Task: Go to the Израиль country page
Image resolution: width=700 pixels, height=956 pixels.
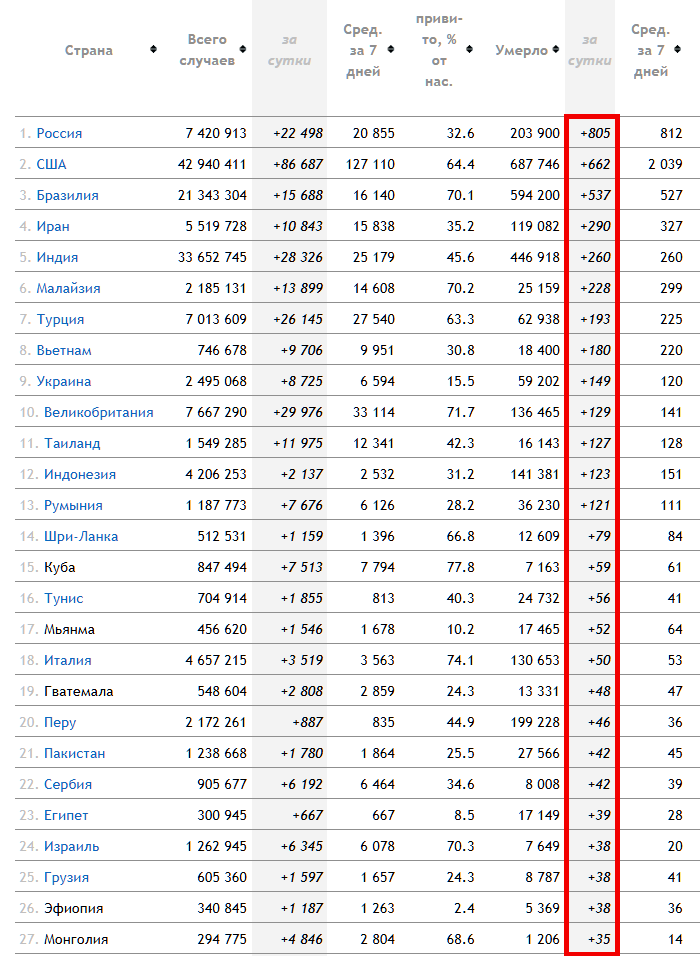Action: click(x=71, y=846)
